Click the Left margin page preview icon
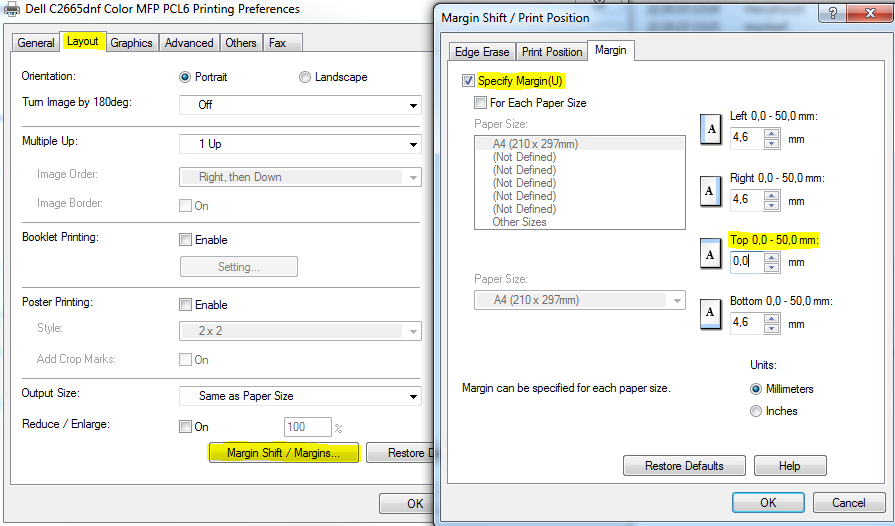This screenshot has width=895, height=526. coord(711,130)
